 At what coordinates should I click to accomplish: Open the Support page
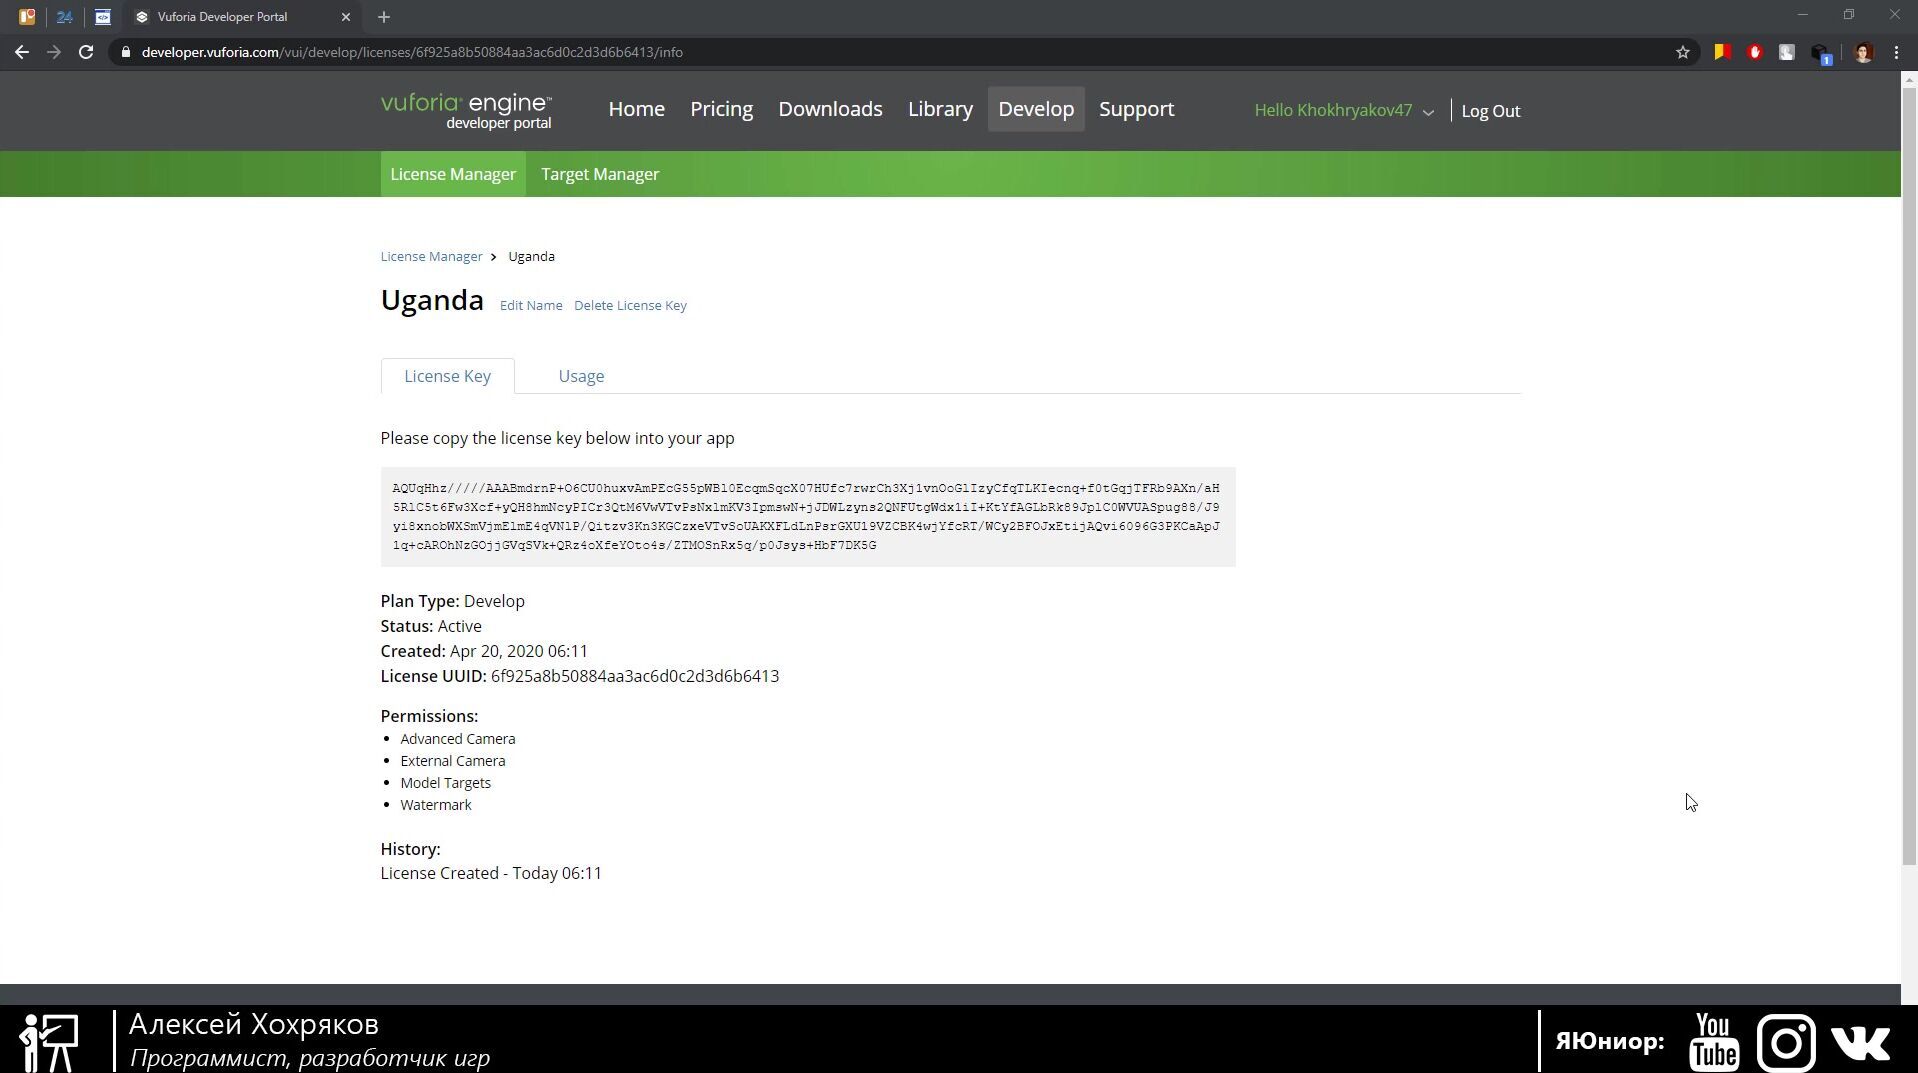tap(1136, 109)
